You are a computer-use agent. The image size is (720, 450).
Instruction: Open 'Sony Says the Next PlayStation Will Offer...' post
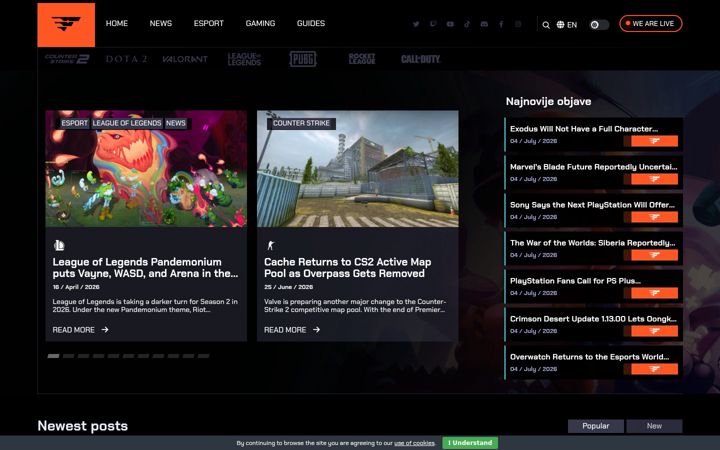pos(592,205)
